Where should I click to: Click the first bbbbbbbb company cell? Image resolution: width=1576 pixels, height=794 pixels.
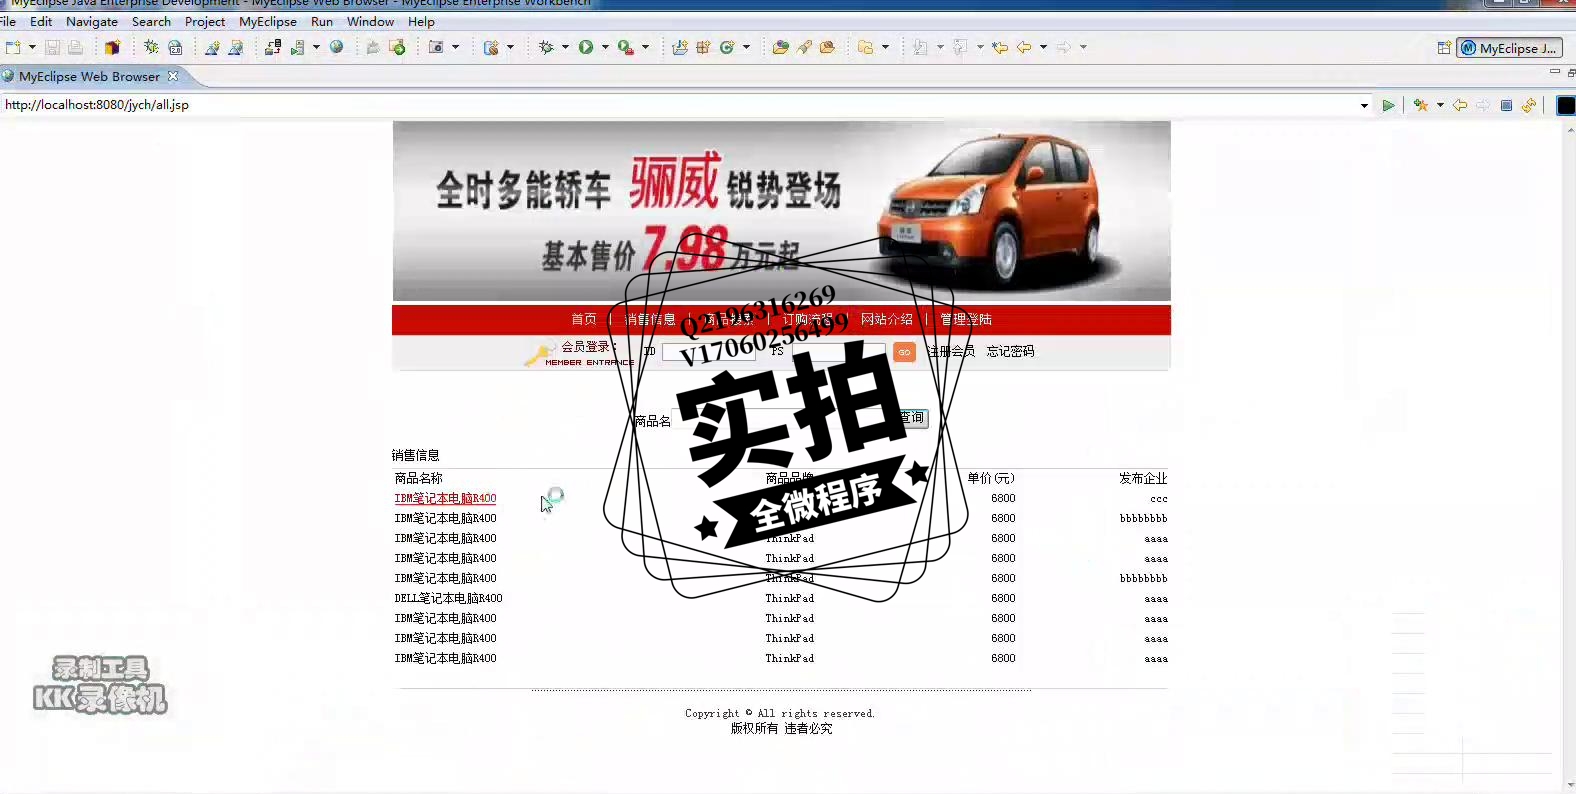(1143, 518)
